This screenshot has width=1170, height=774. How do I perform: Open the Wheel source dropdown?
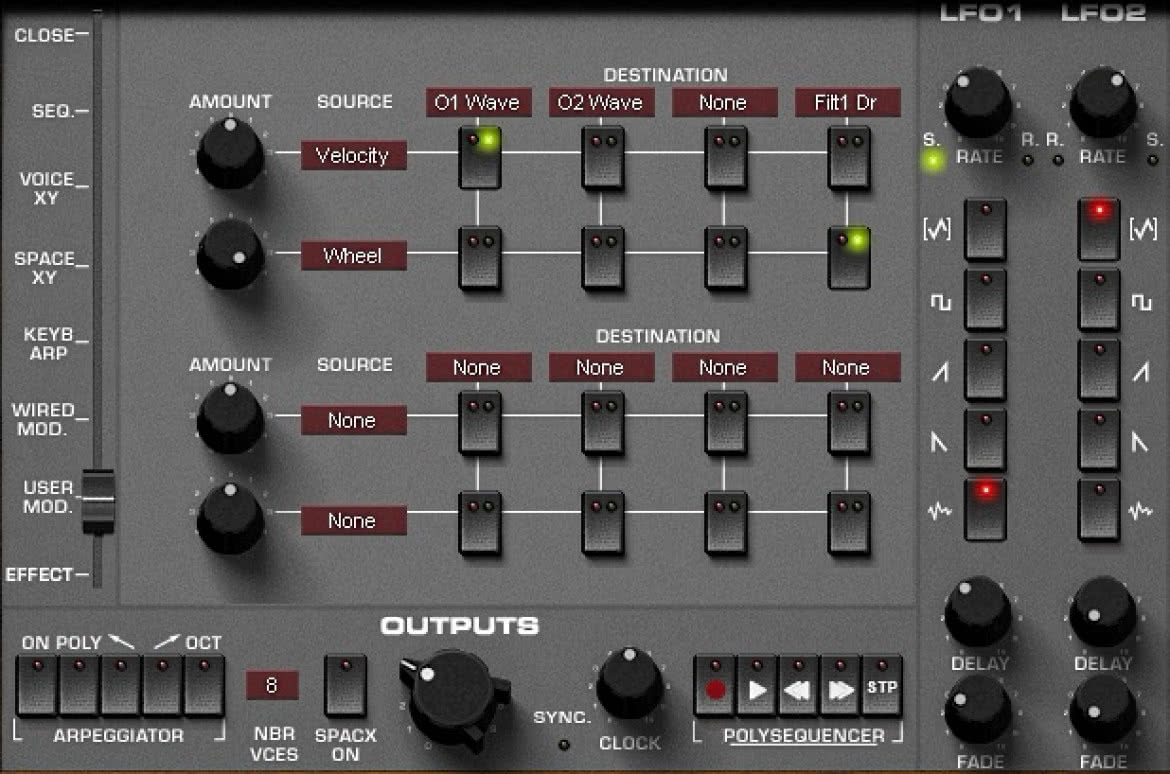354,255
